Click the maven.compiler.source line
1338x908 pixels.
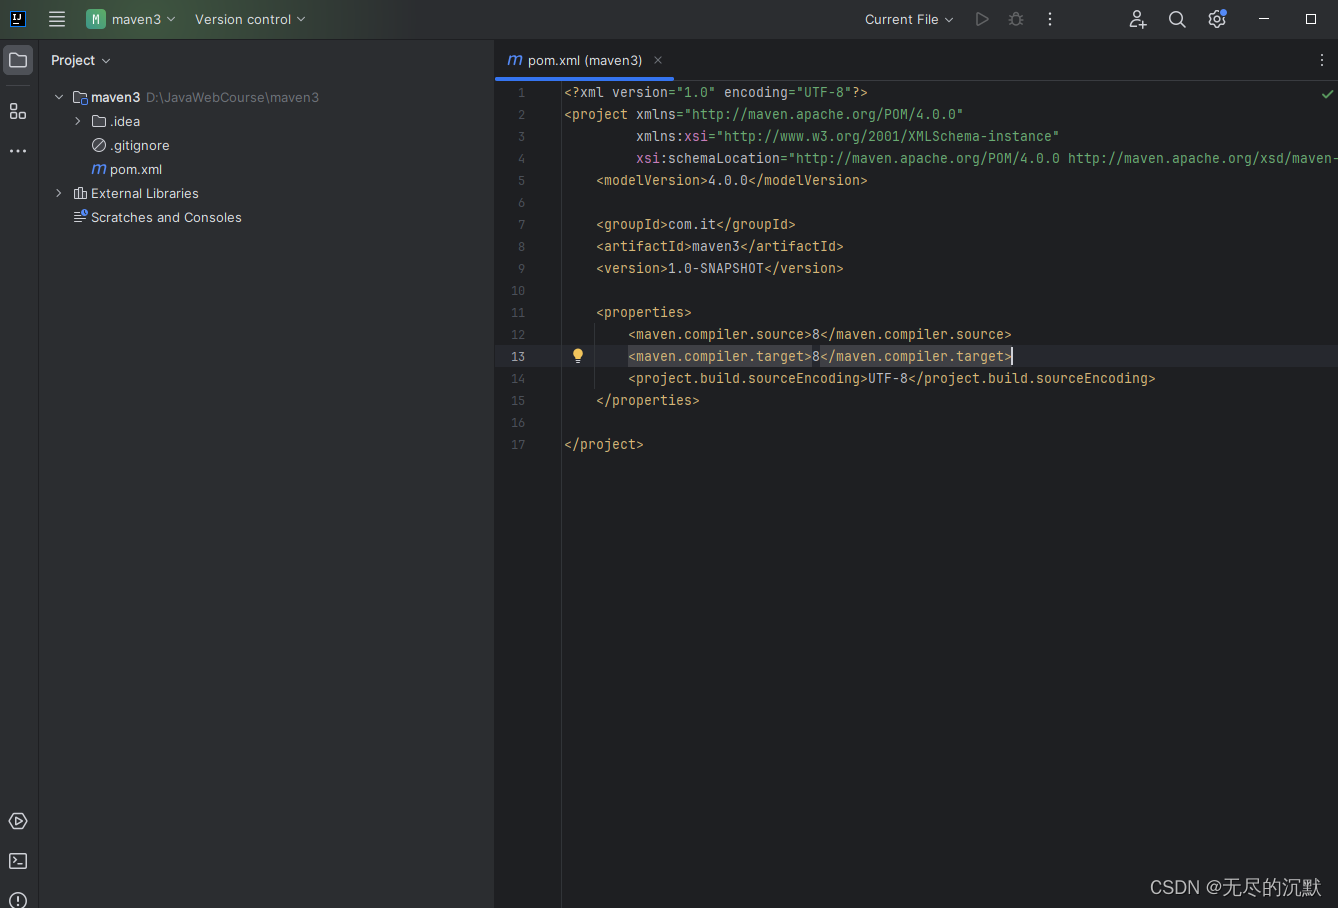pyautogui.click(x=820, y=334)
